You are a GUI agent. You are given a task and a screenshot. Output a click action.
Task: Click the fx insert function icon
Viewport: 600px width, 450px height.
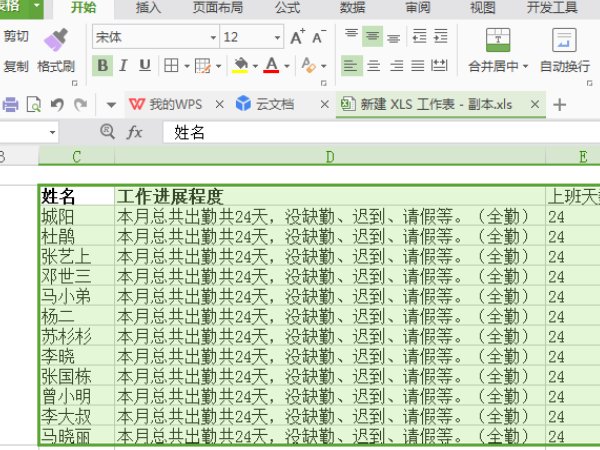coord(134,132)
